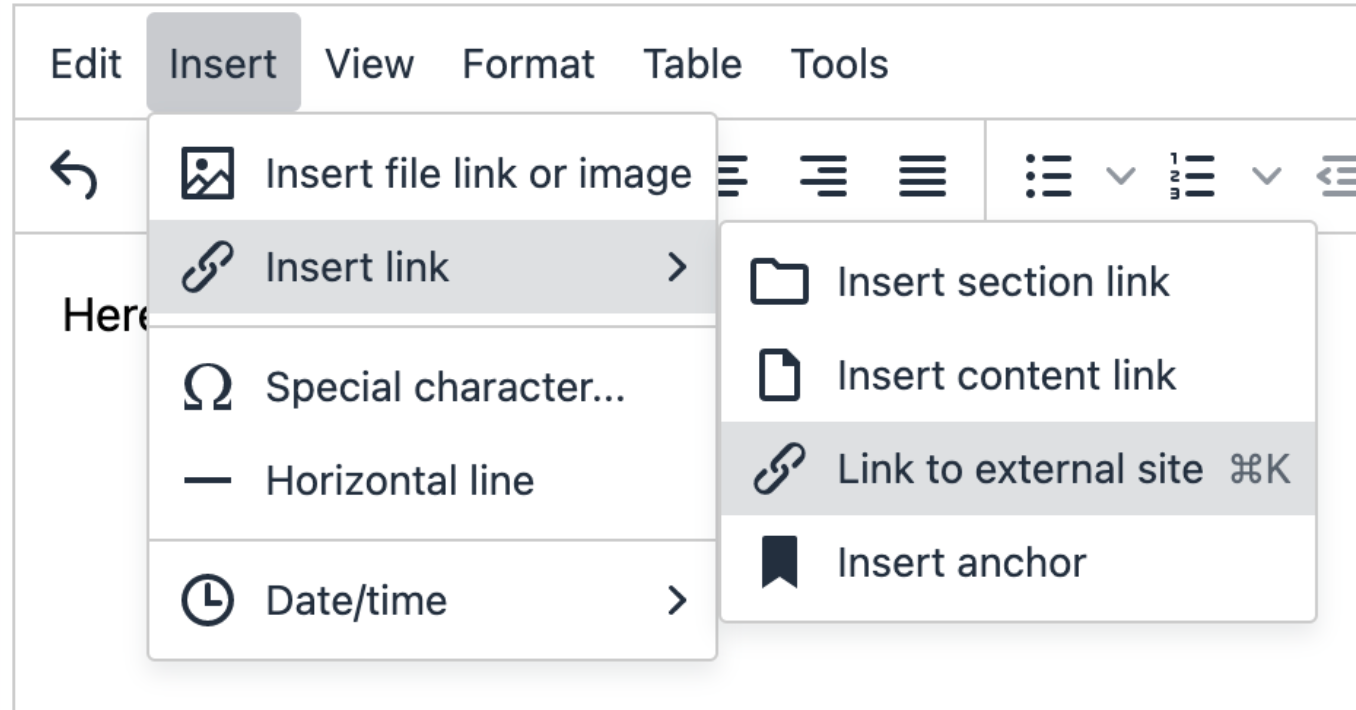
Task: Click the omega Special character icon
Action: (x=207, y=388)
